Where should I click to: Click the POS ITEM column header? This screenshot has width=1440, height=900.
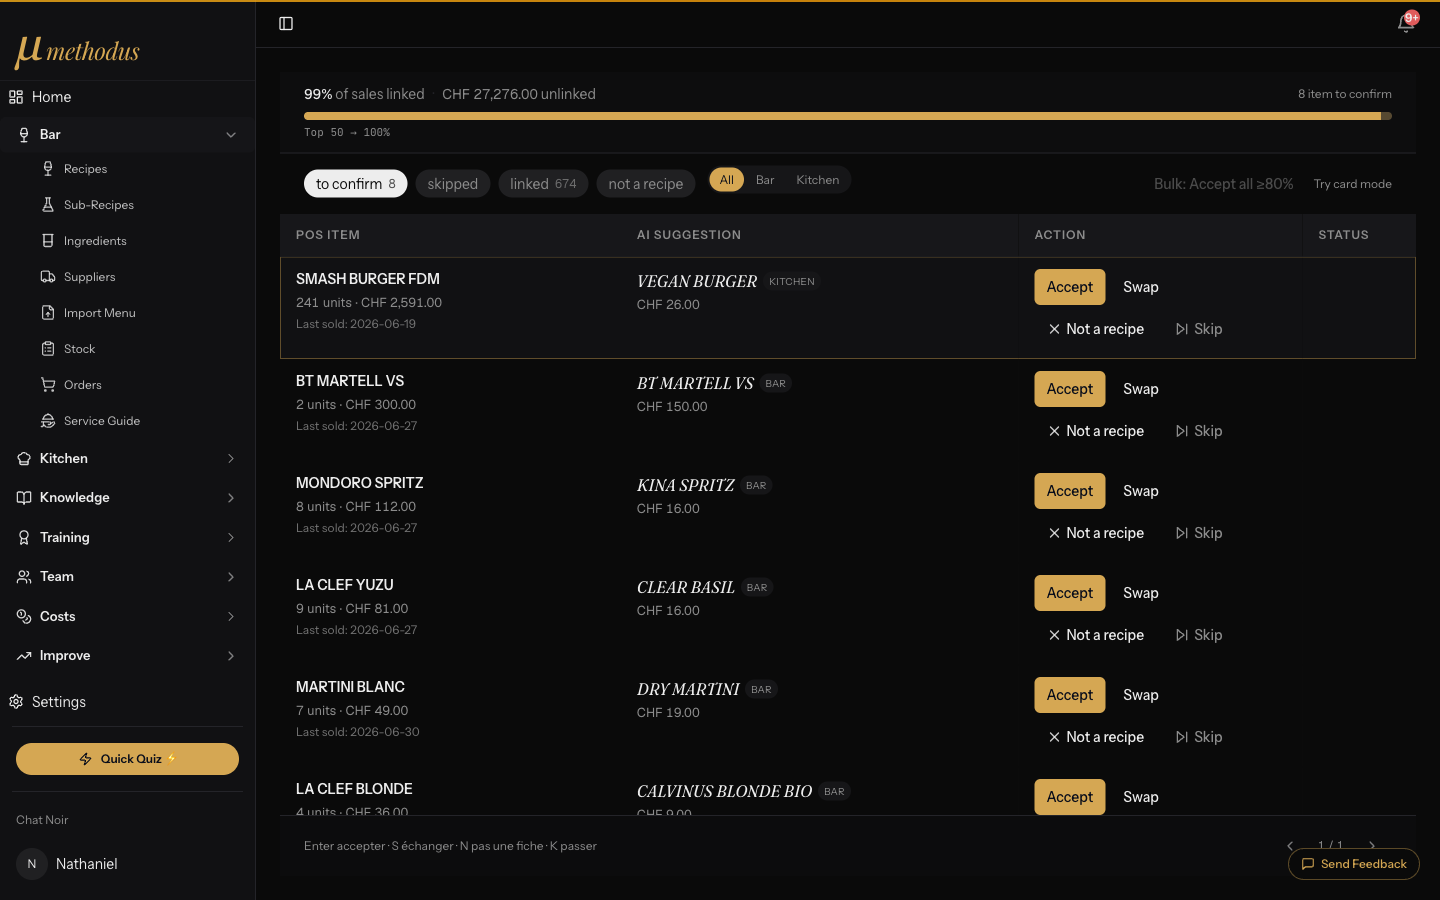pyautogui.click(x=328, y=235)
